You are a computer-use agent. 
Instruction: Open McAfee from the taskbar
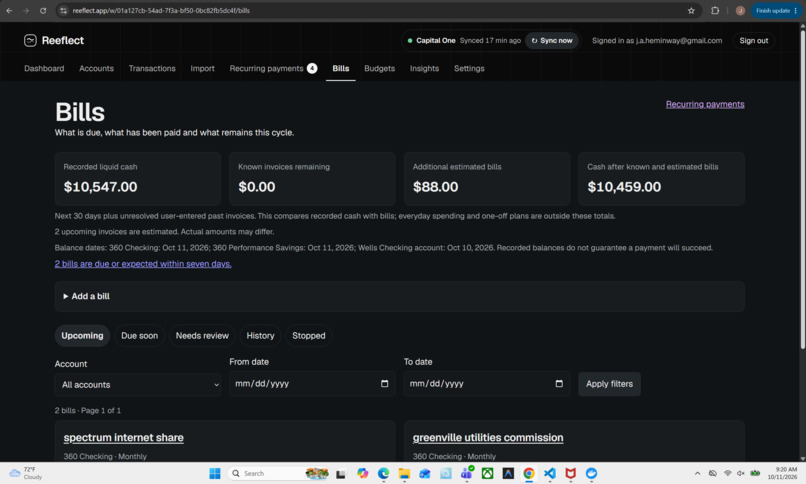click(x=571, y=473)
